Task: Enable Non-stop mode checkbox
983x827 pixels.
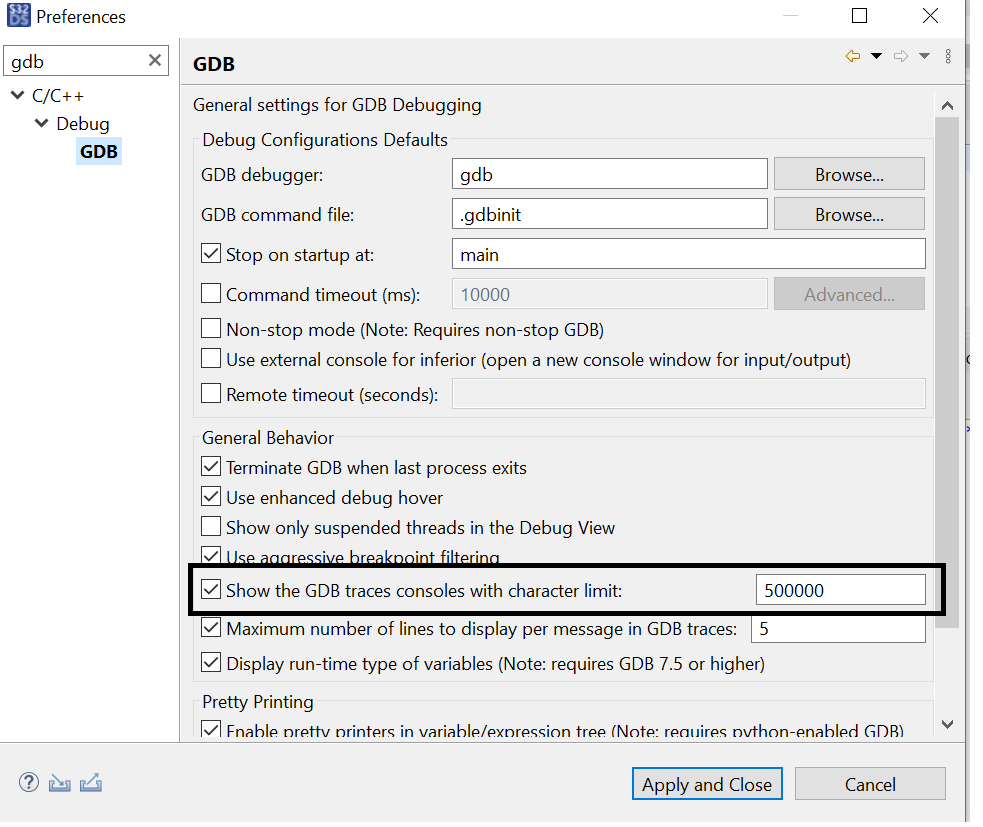Action: pos(211,329)
